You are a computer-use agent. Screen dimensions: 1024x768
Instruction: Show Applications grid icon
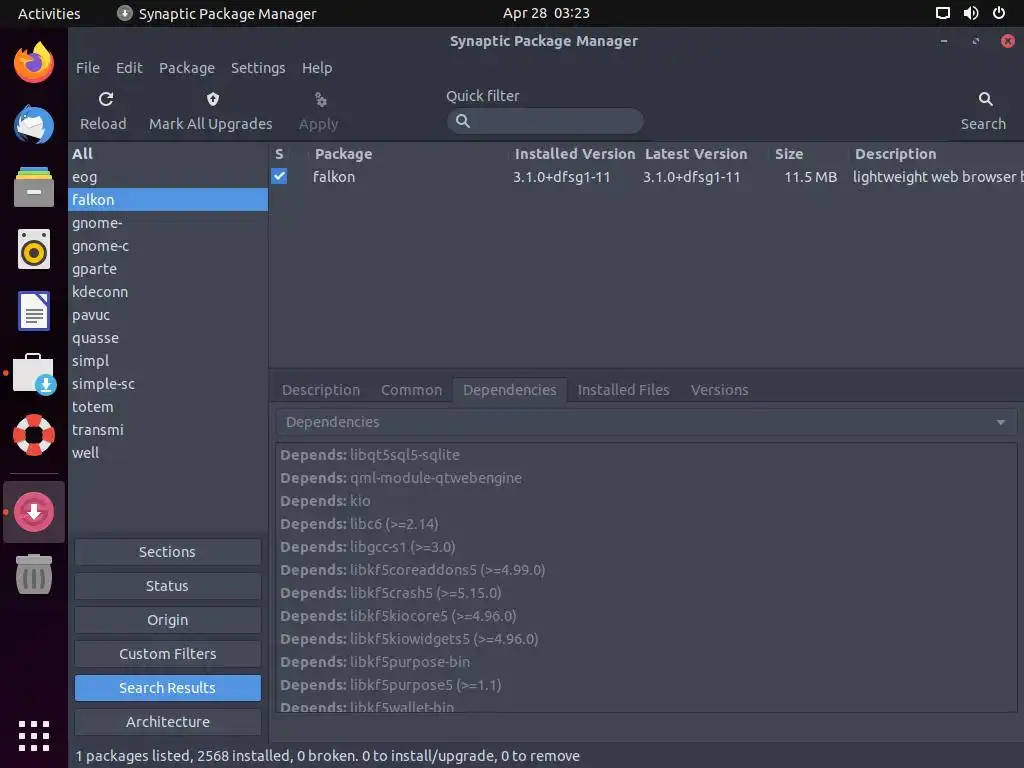(x=34, y=736)
